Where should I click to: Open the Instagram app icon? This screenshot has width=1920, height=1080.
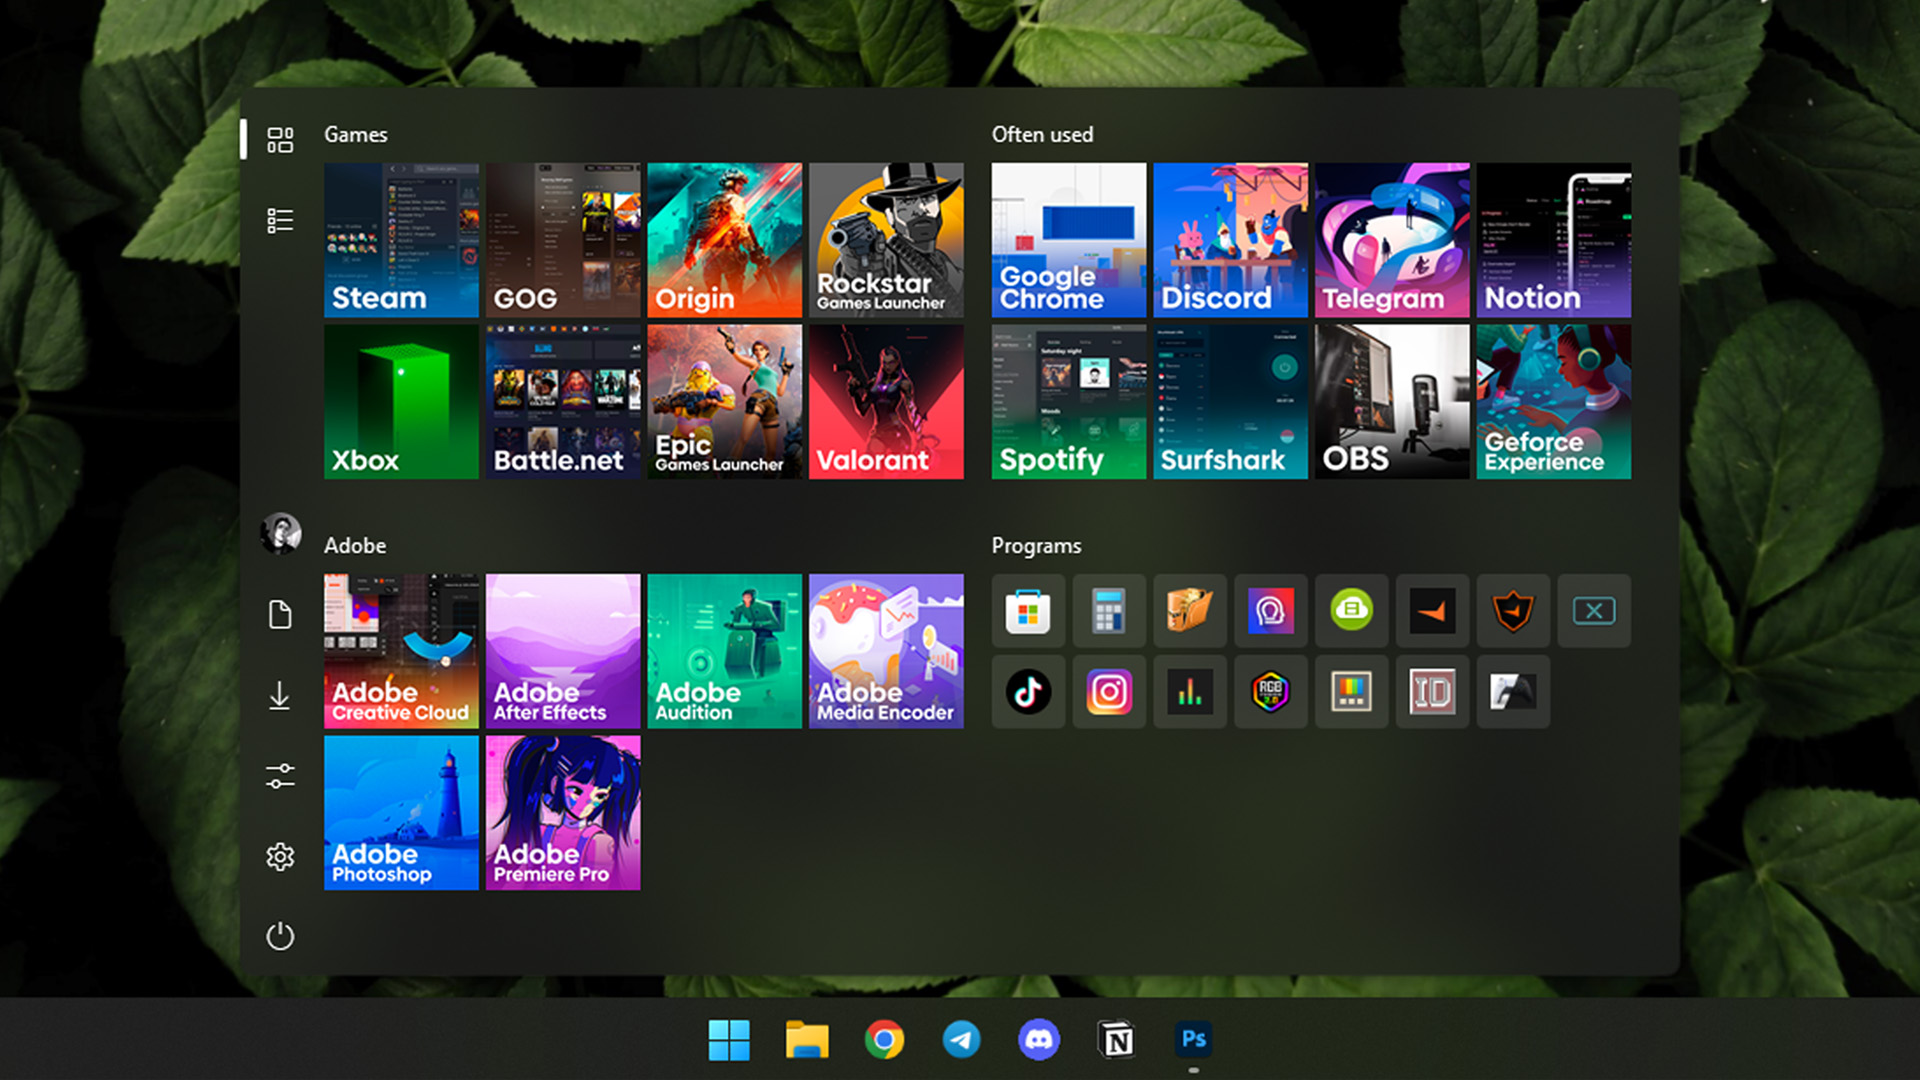coord(1109,692)
